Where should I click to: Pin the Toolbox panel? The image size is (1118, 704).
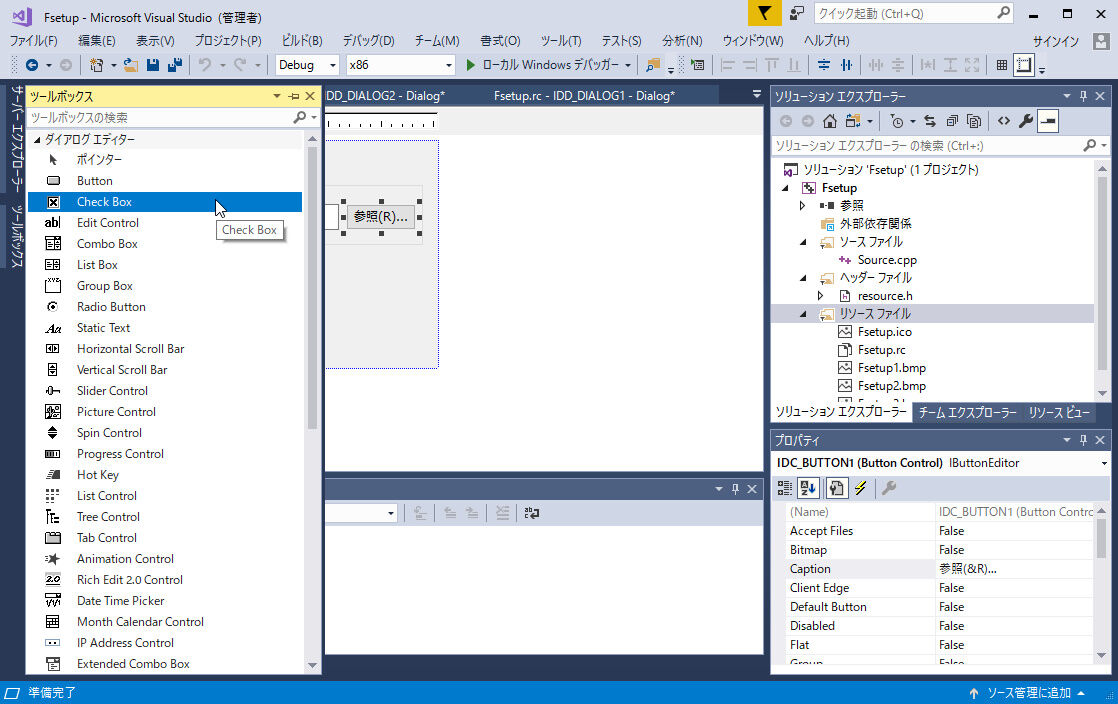pos(294,96)
